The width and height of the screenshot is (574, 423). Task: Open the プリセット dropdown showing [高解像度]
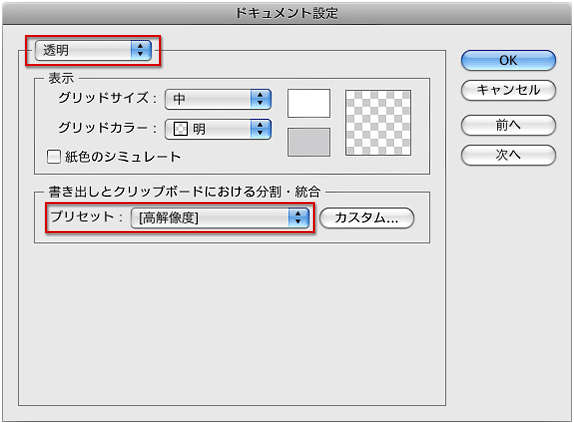[x=220, y=218]
